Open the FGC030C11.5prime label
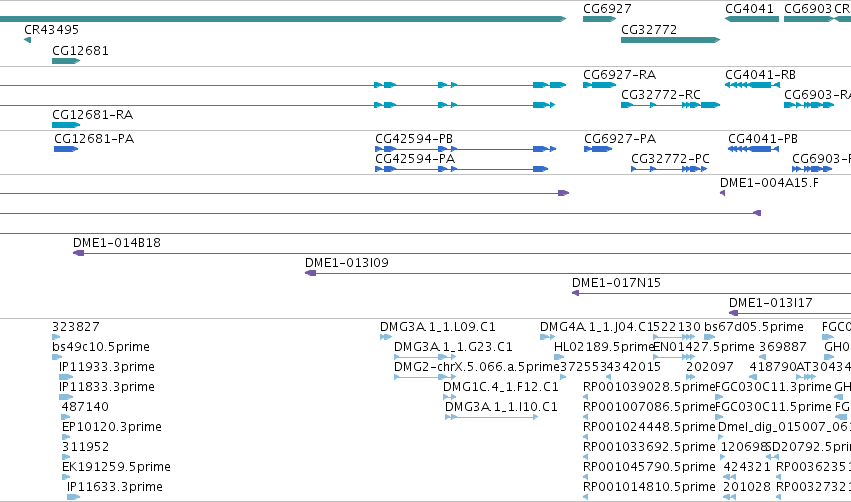 click(x=773, y=407)
